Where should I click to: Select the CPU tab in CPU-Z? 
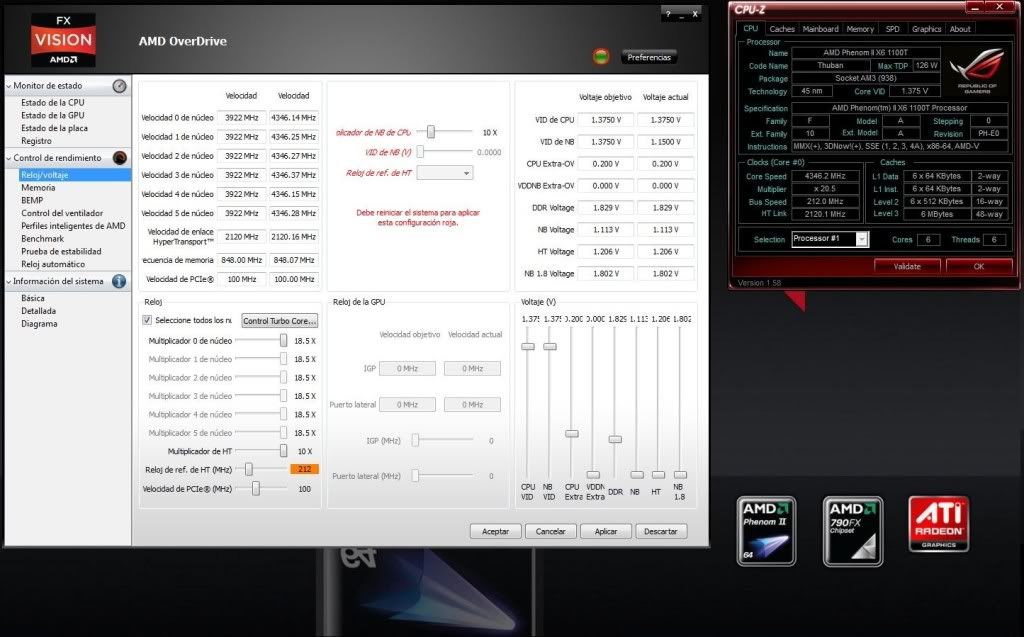tap(750, 29)
